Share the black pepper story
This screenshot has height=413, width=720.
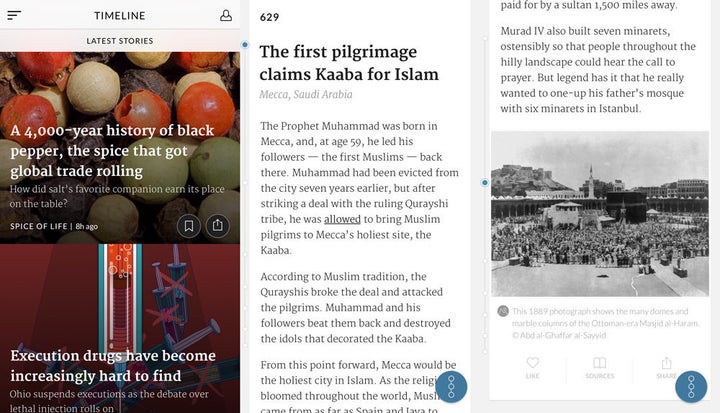click(x=217, y=225)
